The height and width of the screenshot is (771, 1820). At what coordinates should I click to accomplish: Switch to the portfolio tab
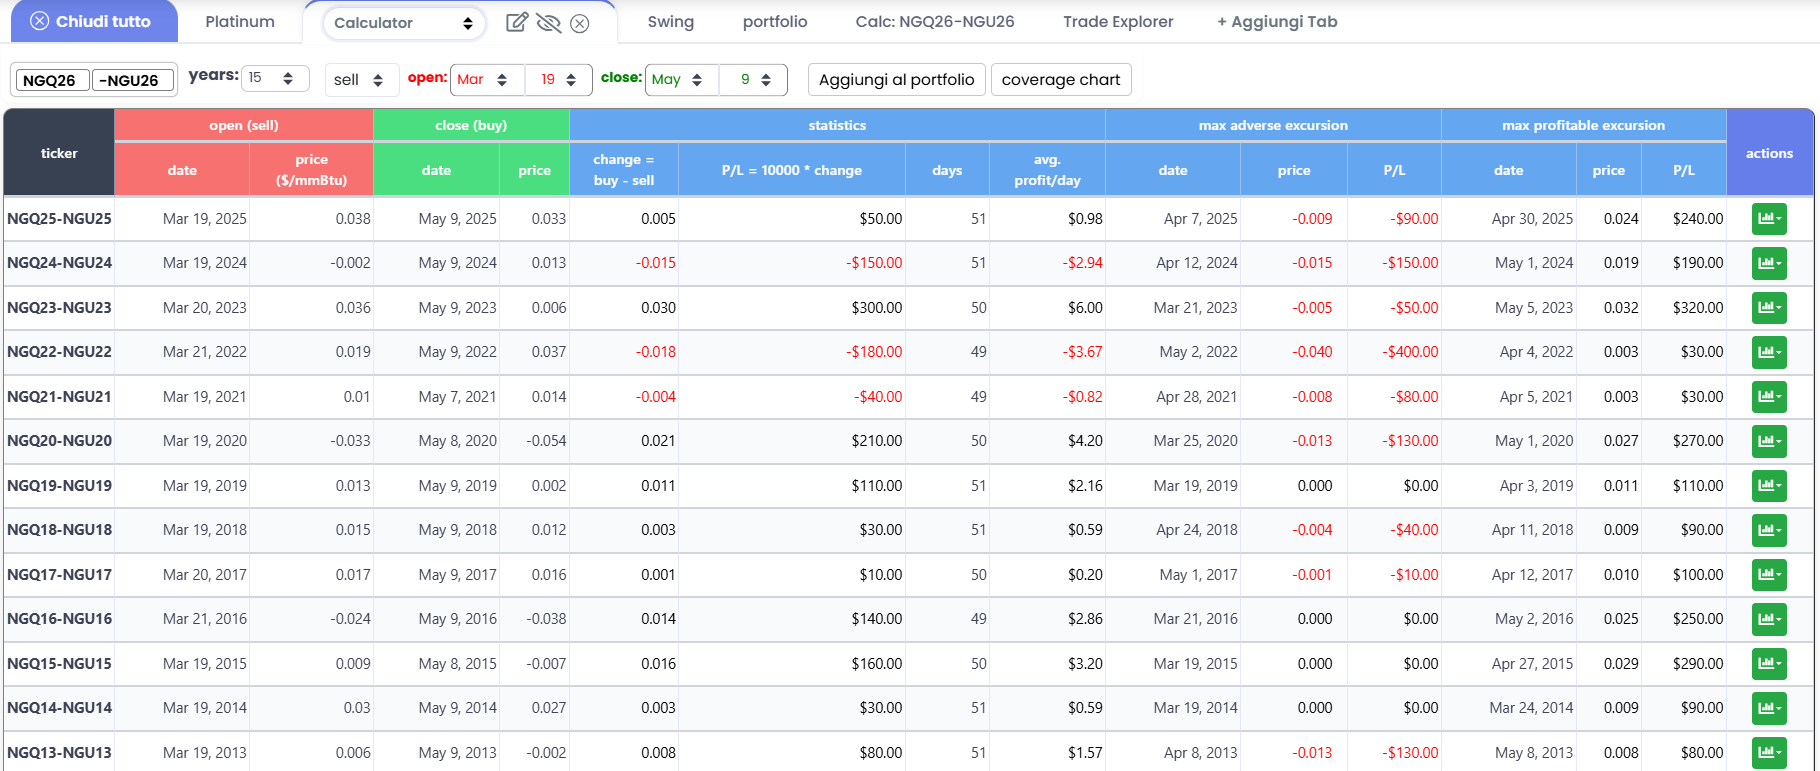[775, 22]
